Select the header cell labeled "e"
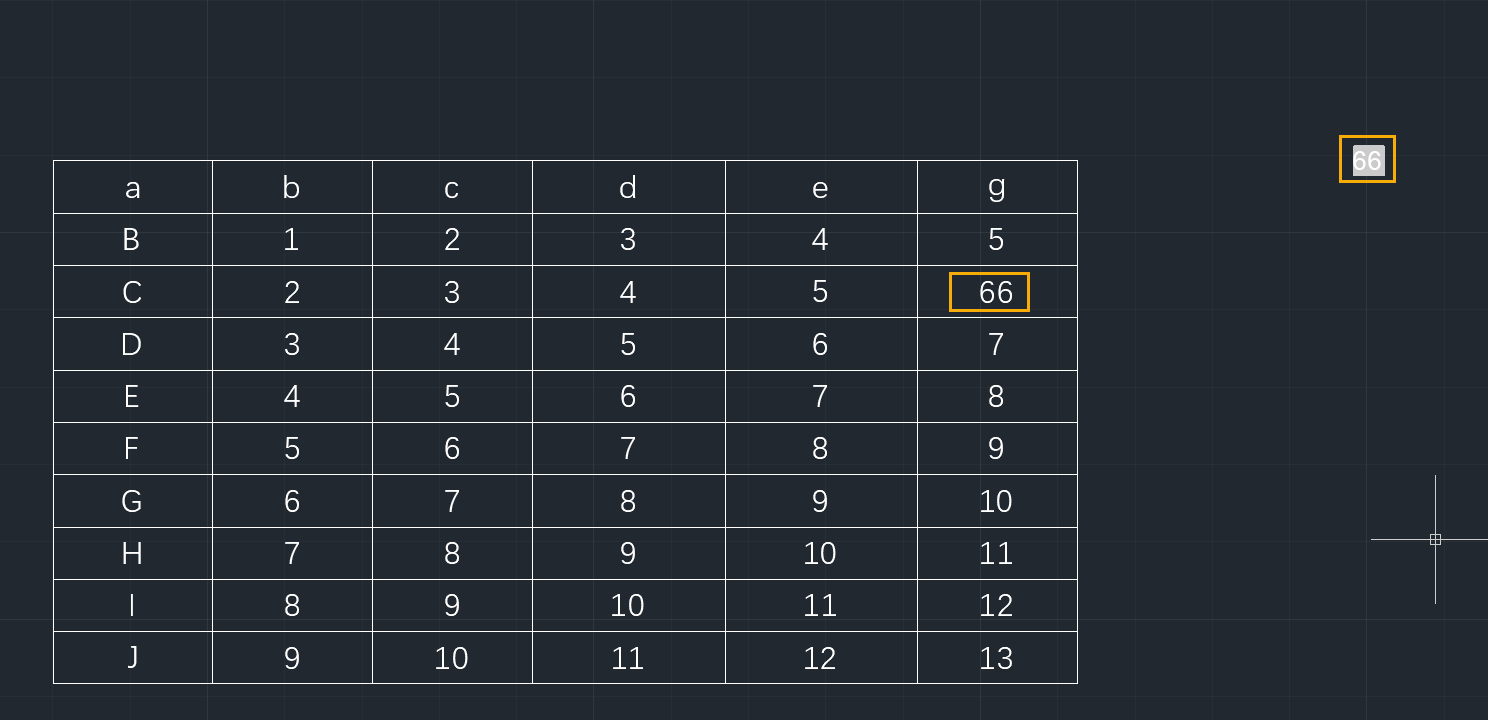 (821, 187)
